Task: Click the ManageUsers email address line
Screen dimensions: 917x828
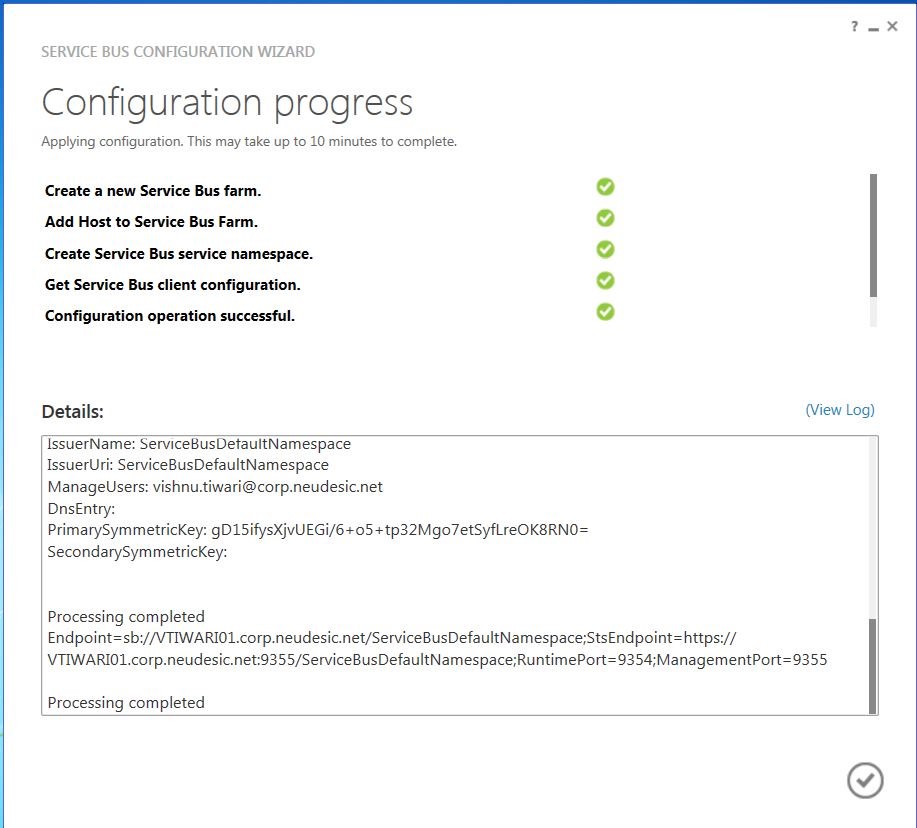Action: tap(215, 487)
